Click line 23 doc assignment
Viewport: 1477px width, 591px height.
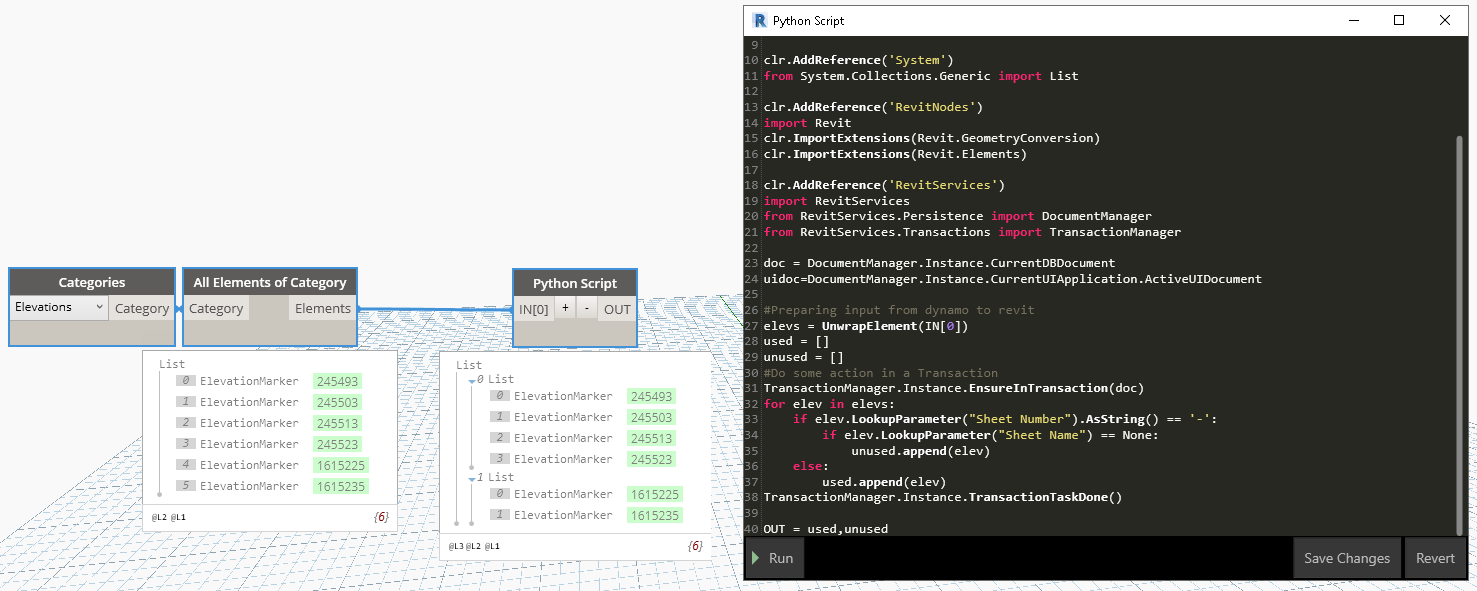coord(939,263)
